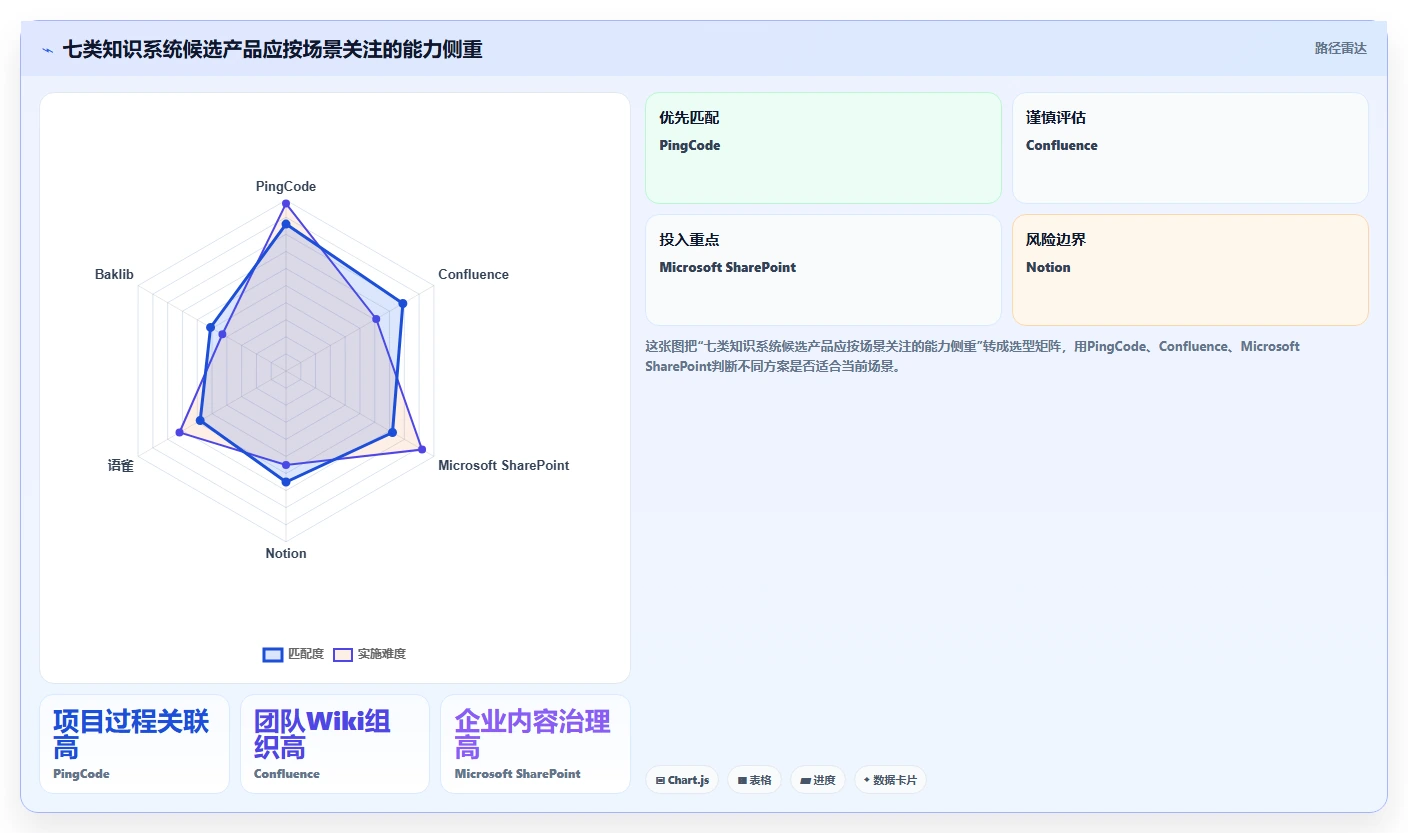Open the 优先匹配 card heading
Screen dimensions: 1408x833
689,118
